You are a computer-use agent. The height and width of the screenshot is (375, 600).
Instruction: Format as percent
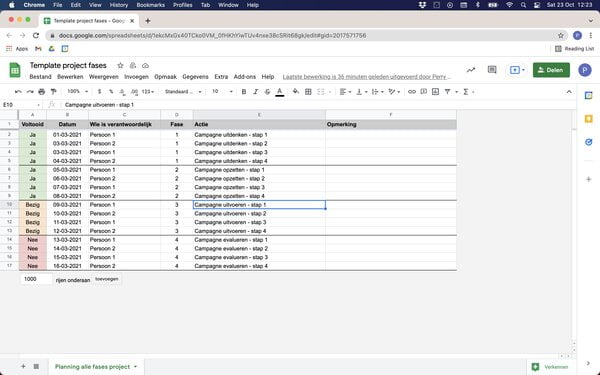111,92
